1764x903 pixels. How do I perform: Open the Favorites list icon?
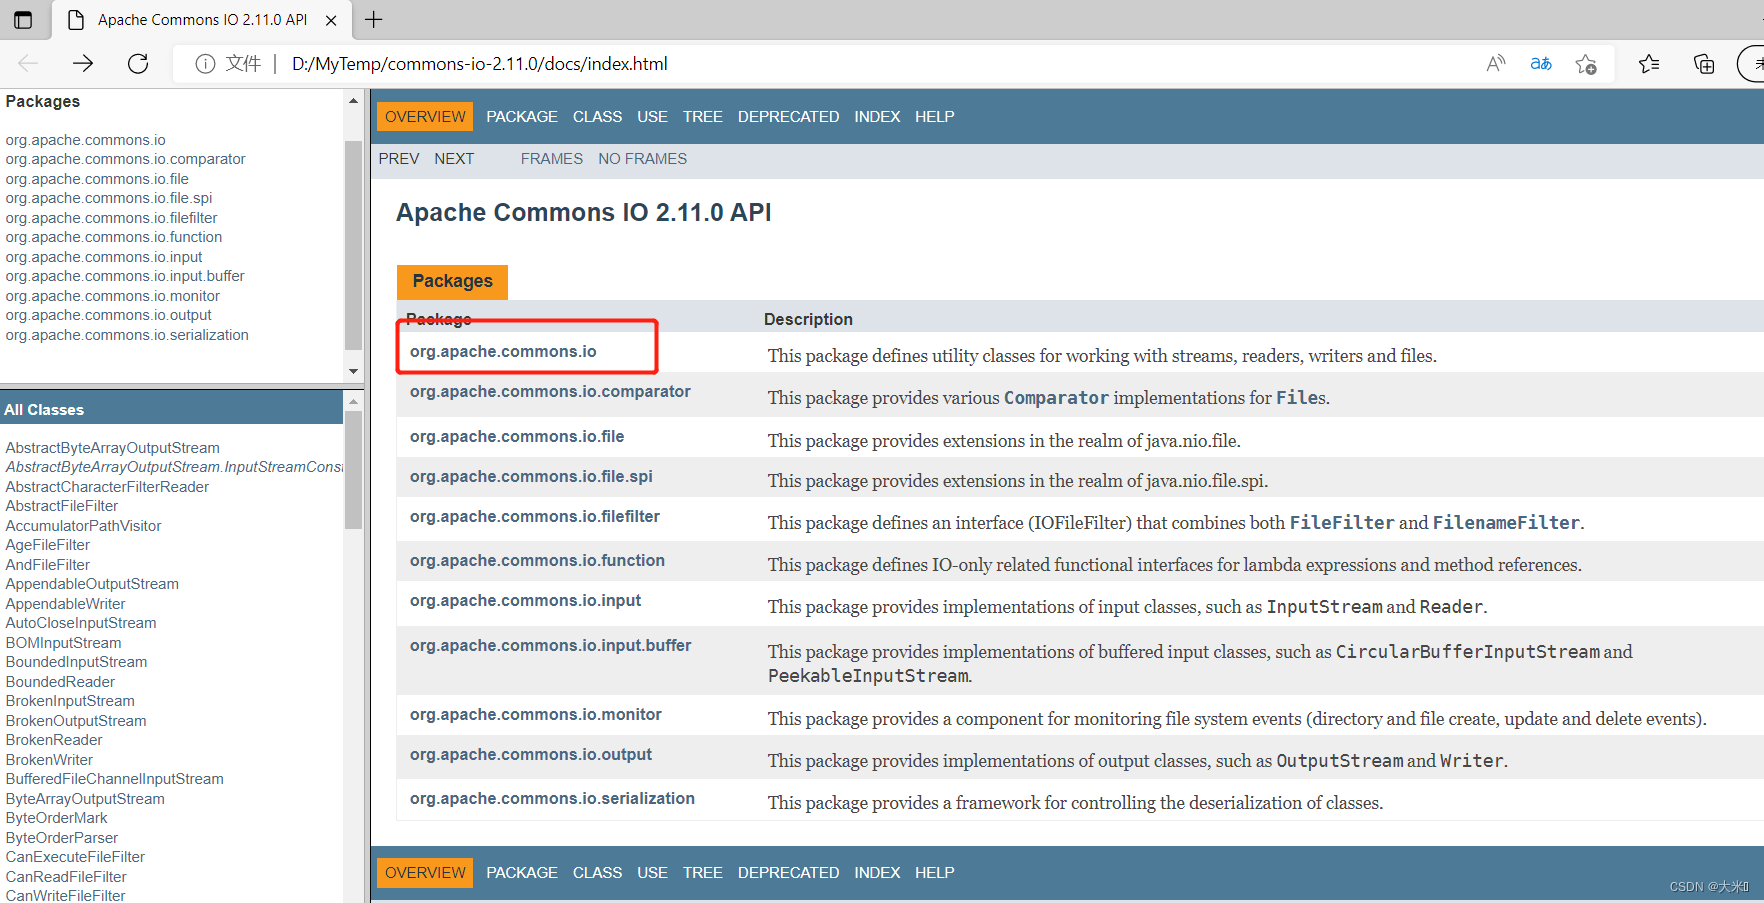[x=1649, y=64]
